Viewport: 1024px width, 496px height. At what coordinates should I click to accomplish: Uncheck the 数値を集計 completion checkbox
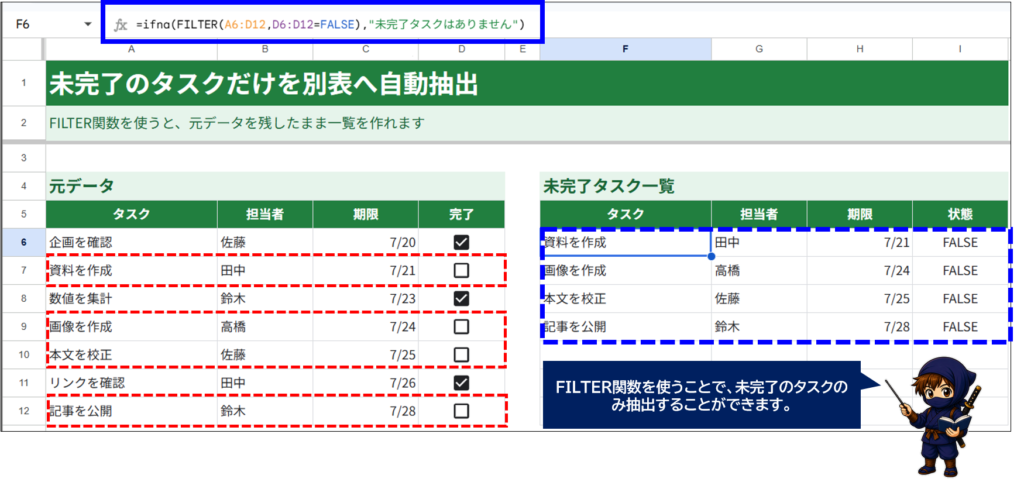pos(461,298)
